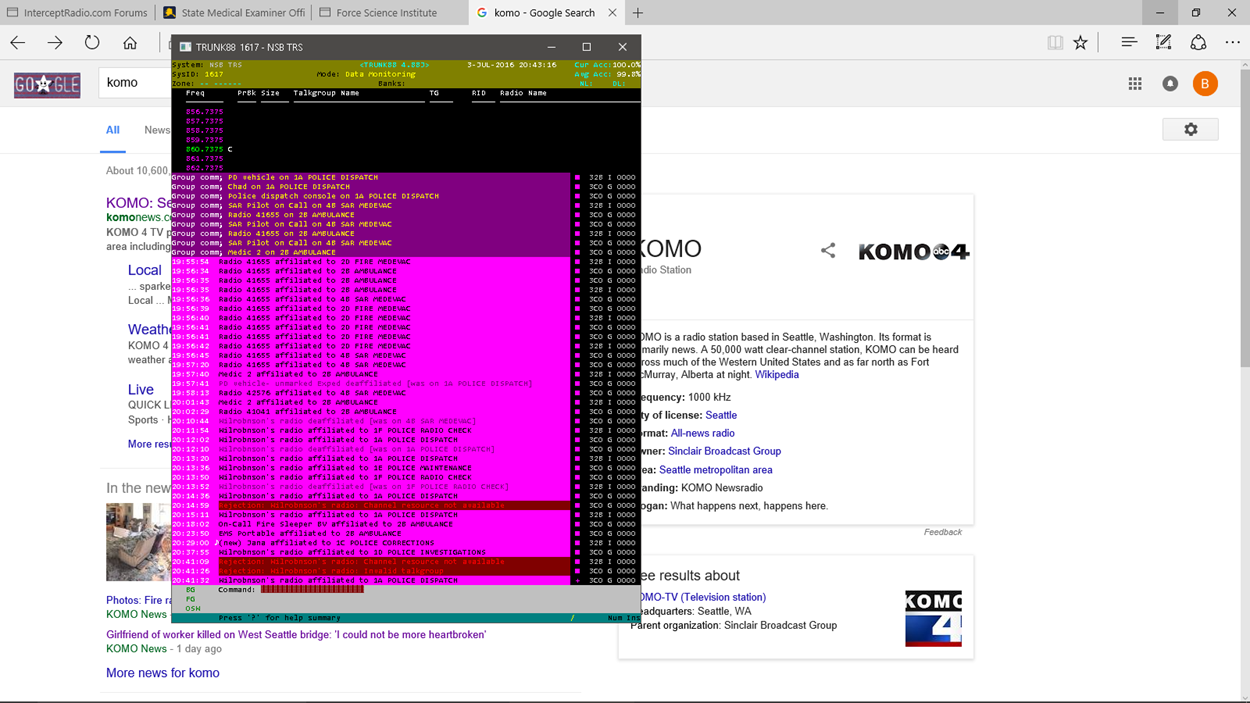This screenshot has width=1250, height=703.
Task: Select the 20:14:59 rejection log line
Action: click(x=371, y=505)
